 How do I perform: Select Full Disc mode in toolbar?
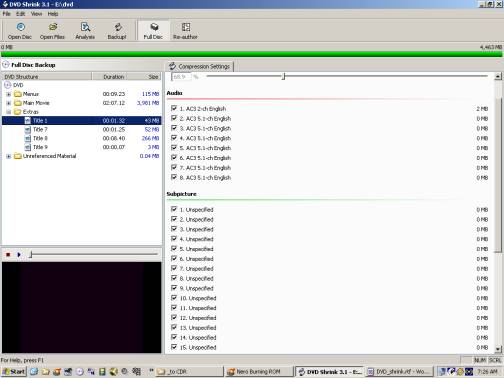[x=153, y=31]
